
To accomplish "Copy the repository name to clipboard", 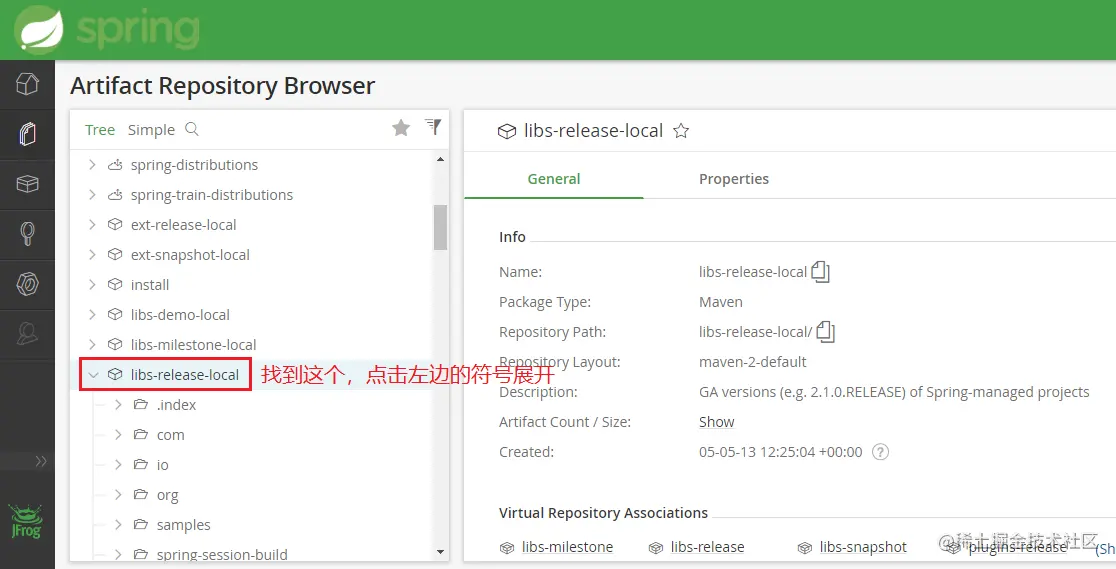I will click(x=821, y=271).
